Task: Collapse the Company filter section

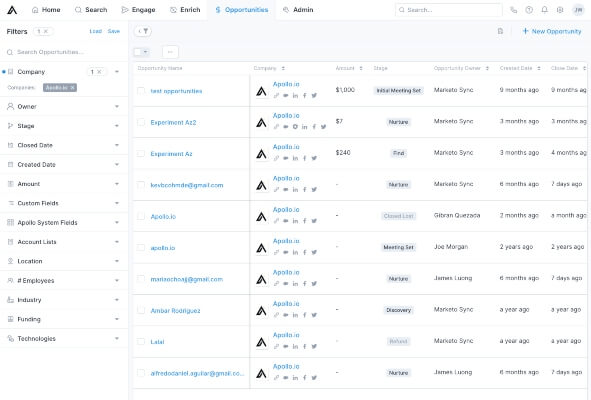Action: (117, 72)
